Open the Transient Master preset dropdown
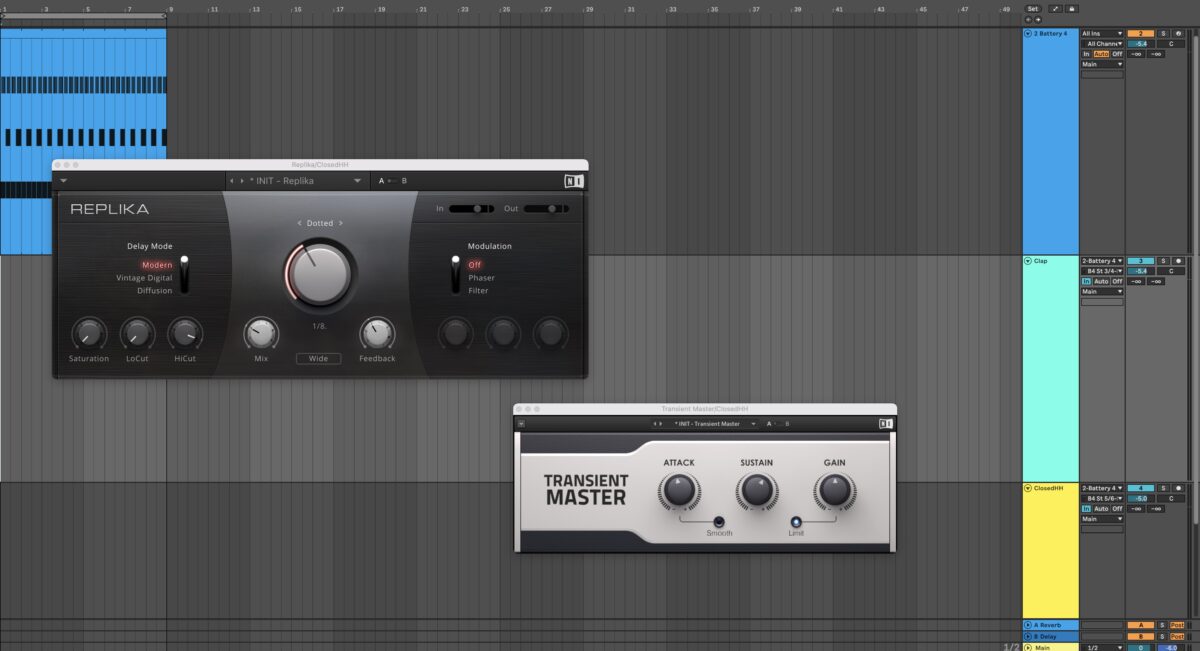Viewport: 1200px width, 651px height. 753,424
